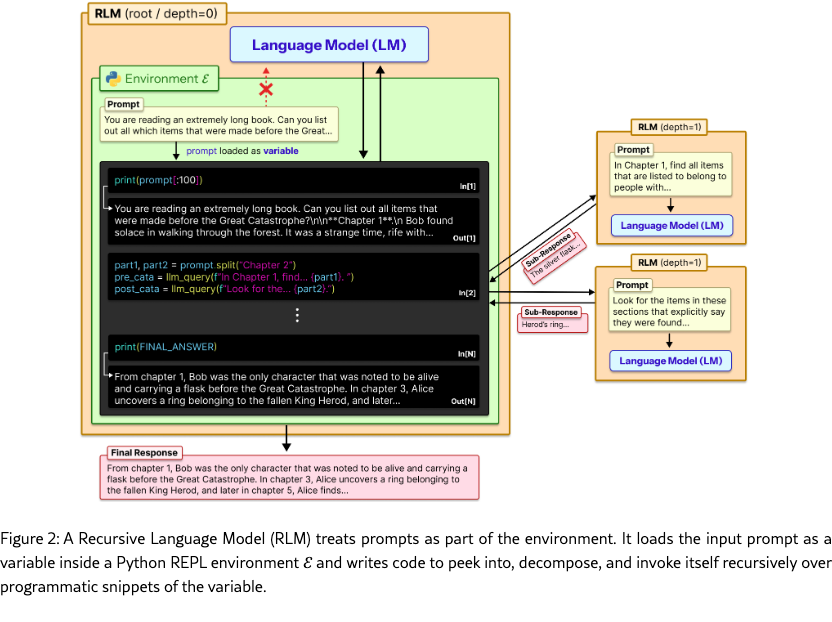
Task: Click the In[2] cell label
Action: tap(468, 292)
